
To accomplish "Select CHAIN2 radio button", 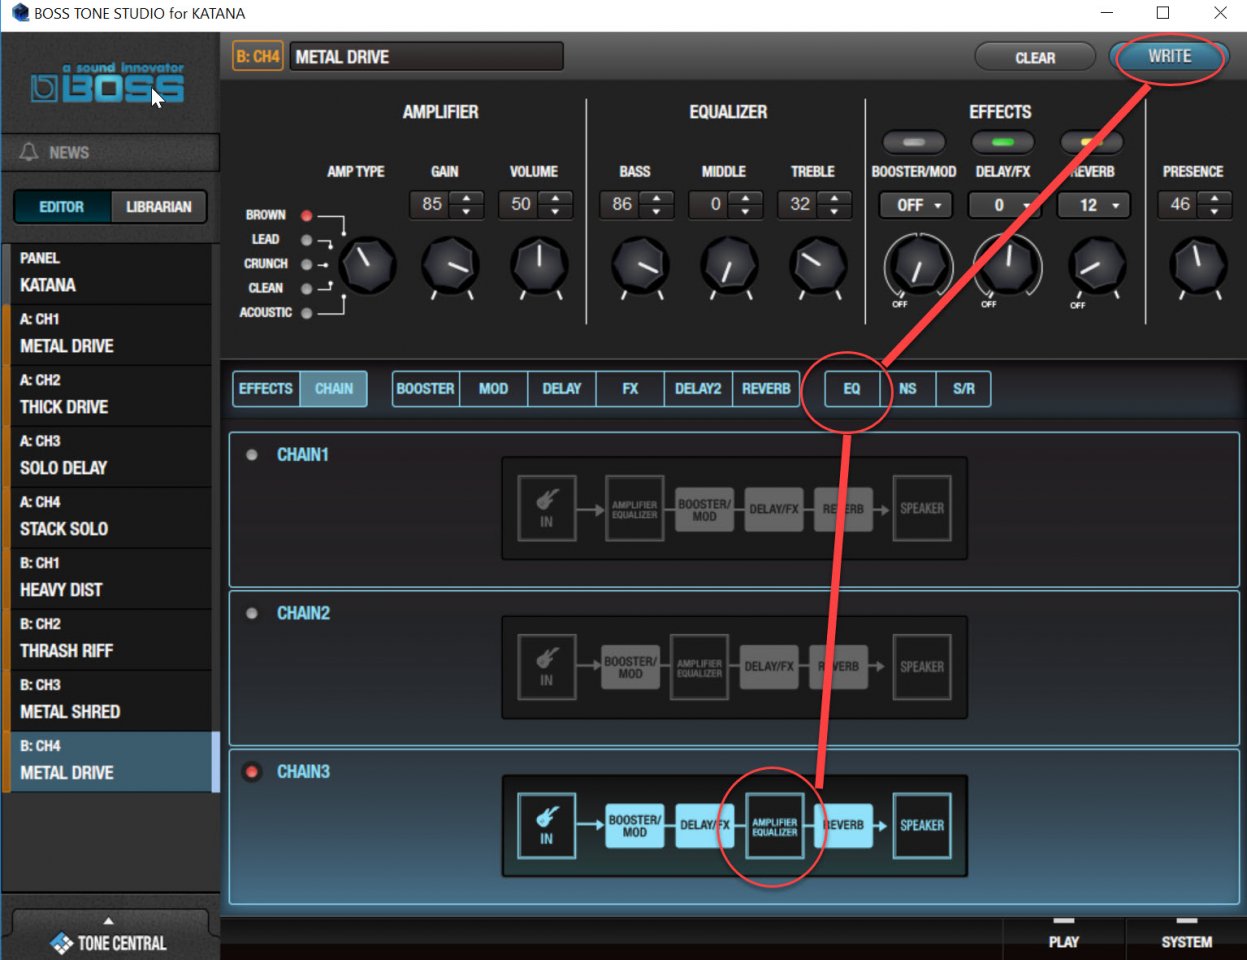I will [x=252, y=613].
